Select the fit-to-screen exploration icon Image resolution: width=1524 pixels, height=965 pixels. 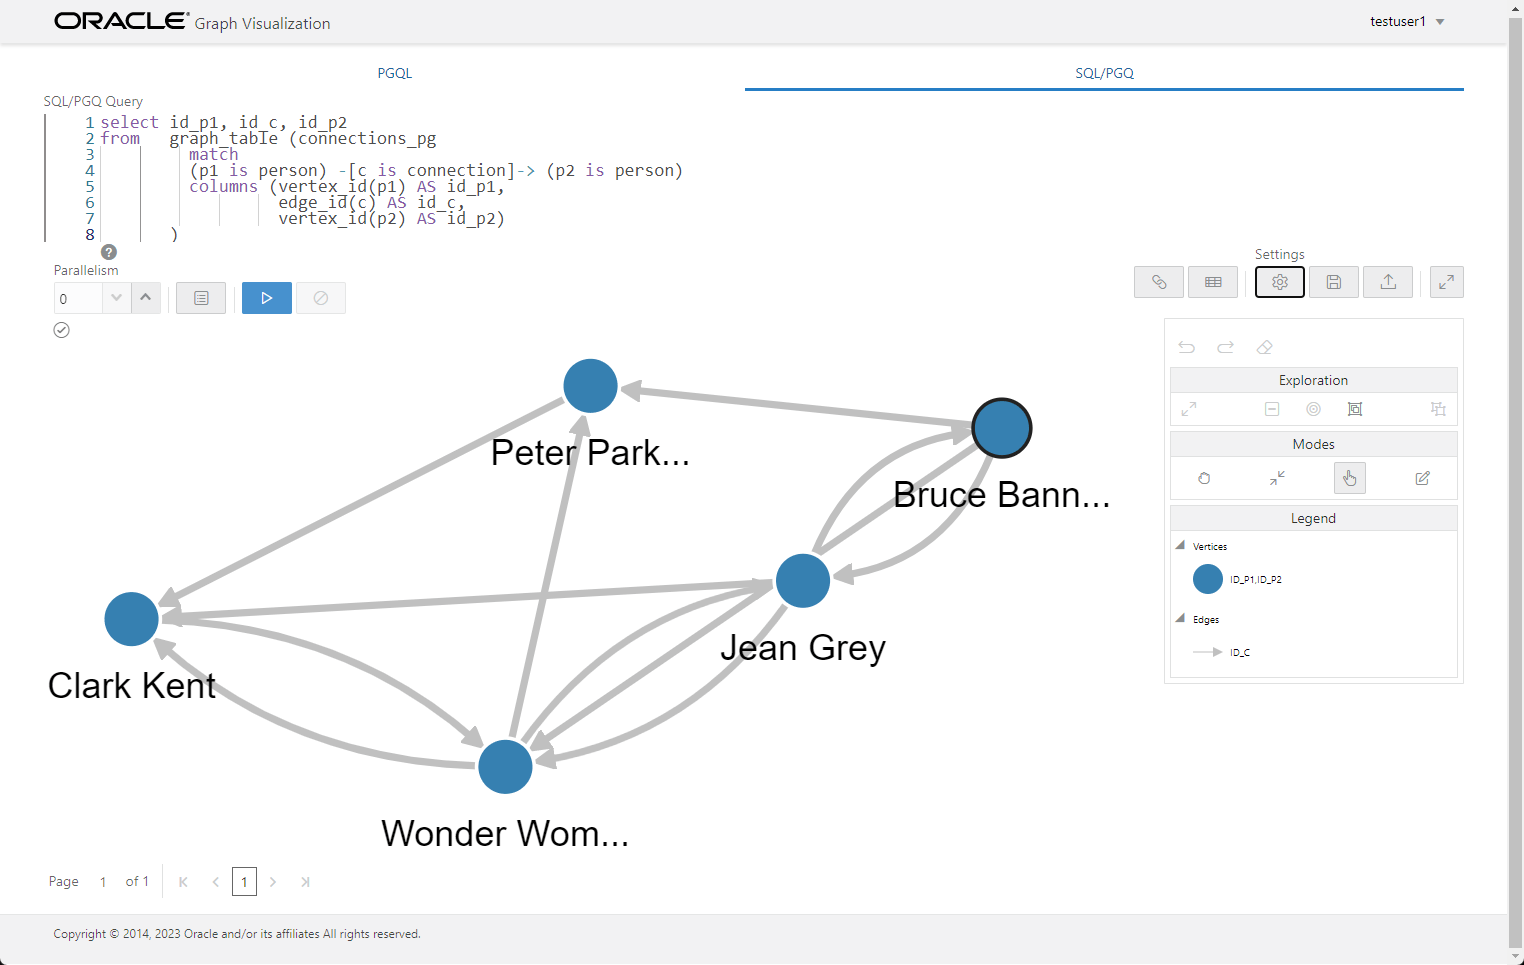1189,409
